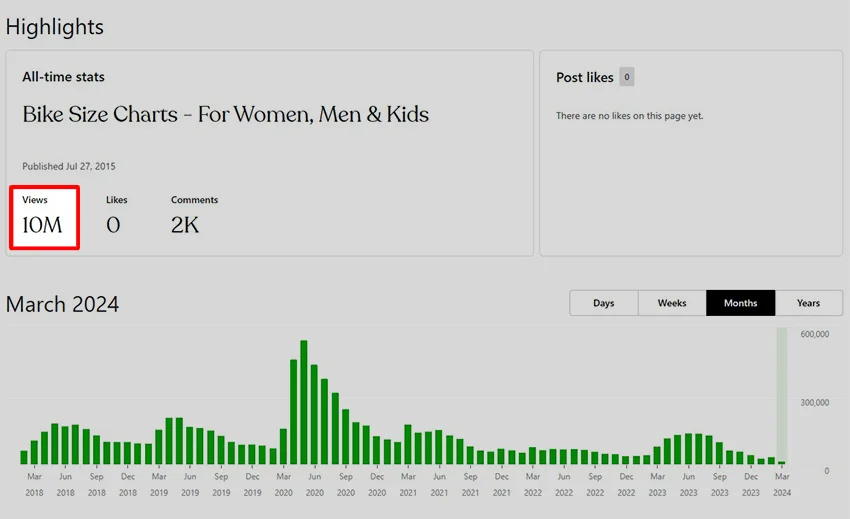Viewport: 850px width, 519px height.
Task: Click the post likes count badge
Action: tap(626, 77)
